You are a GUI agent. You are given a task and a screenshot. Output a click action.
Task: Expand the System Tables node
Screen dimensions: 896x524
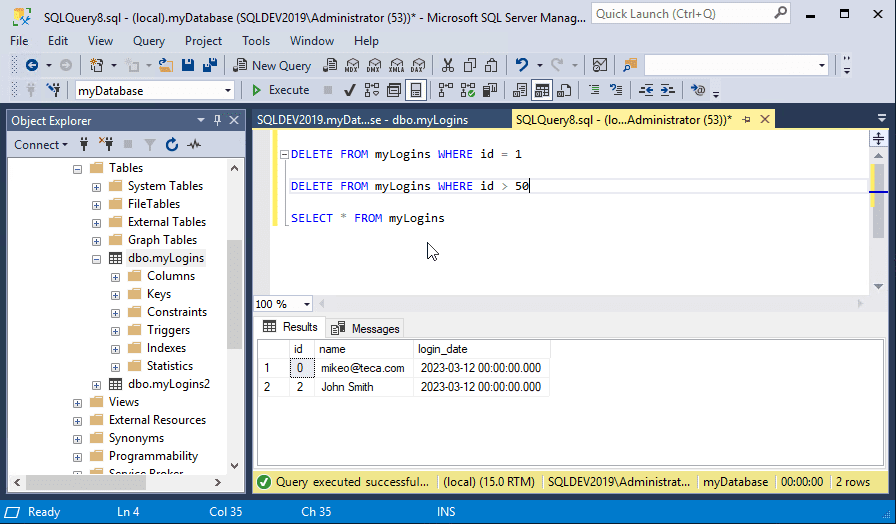click(x=97, y=187)
